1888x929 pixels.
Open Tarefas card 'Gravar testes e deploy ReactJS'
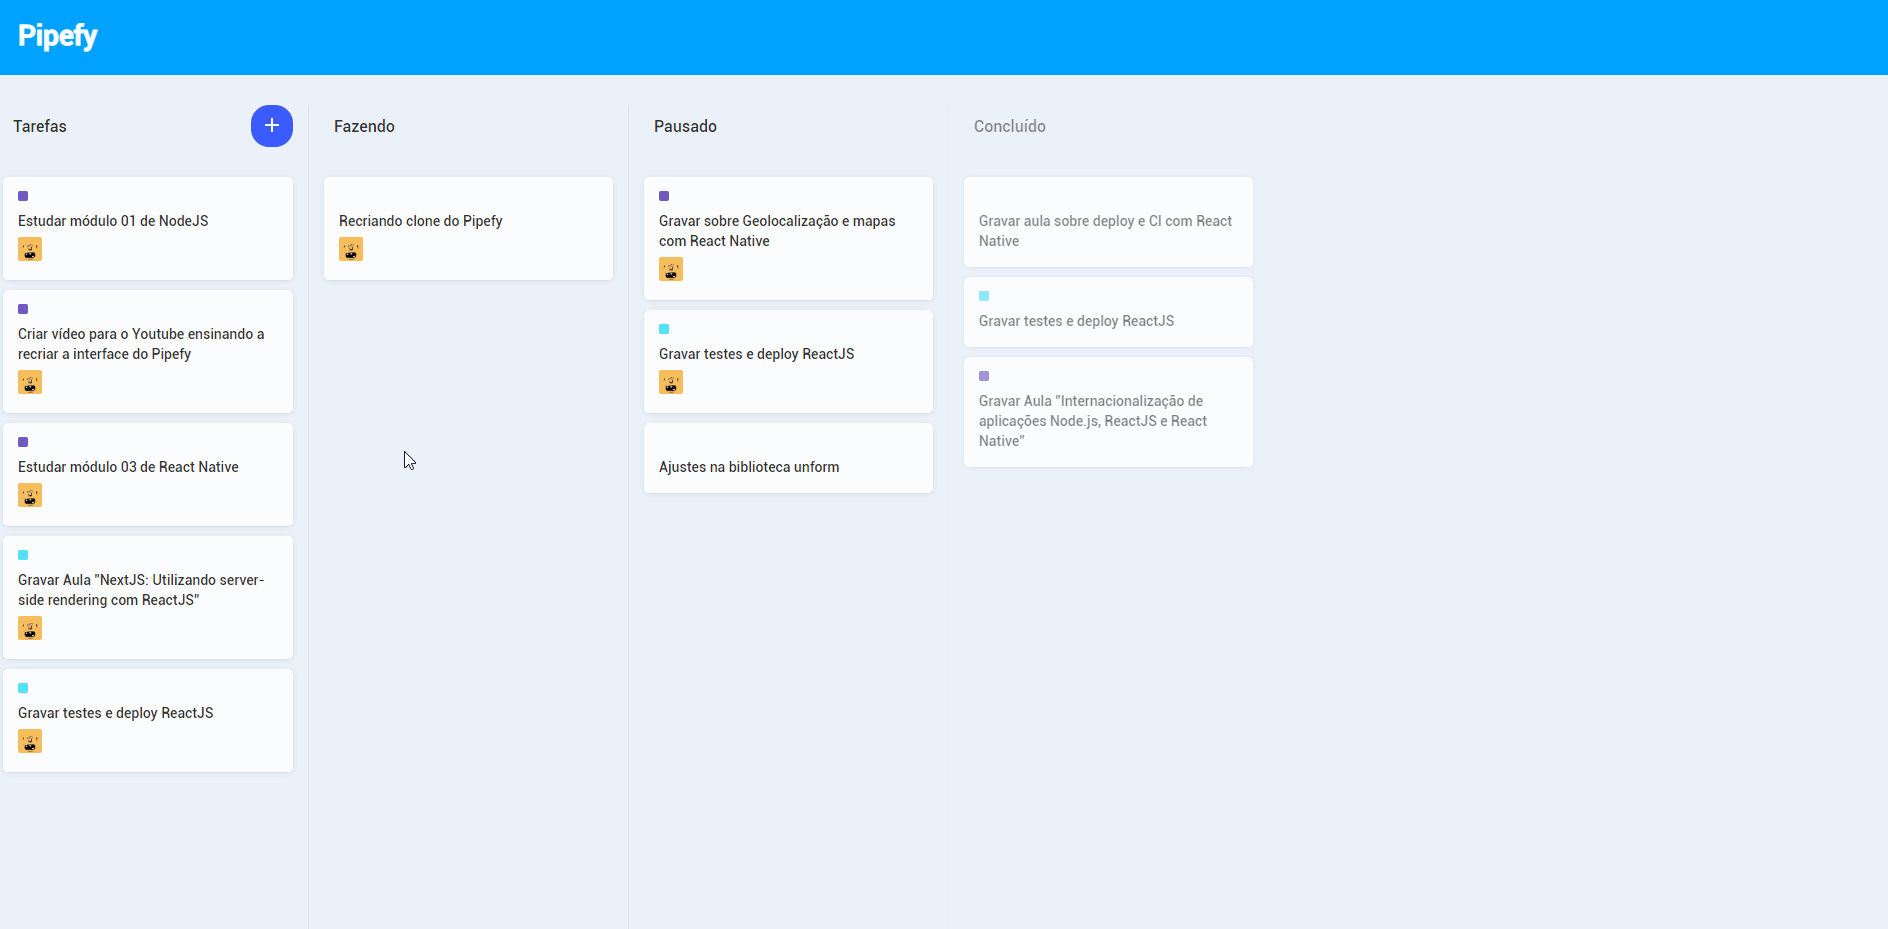148,720
